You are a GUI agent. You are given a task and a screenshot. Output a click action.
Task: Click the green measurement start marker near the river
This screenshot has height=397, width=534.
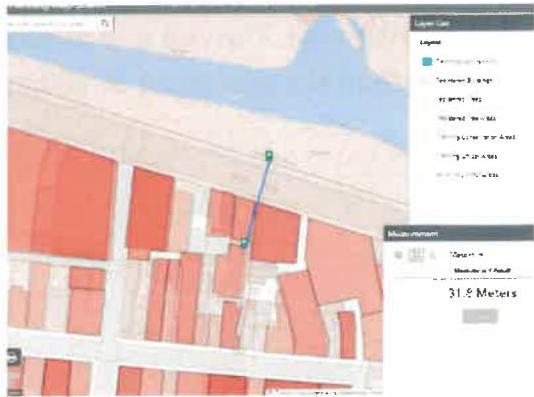click(269, 155)
